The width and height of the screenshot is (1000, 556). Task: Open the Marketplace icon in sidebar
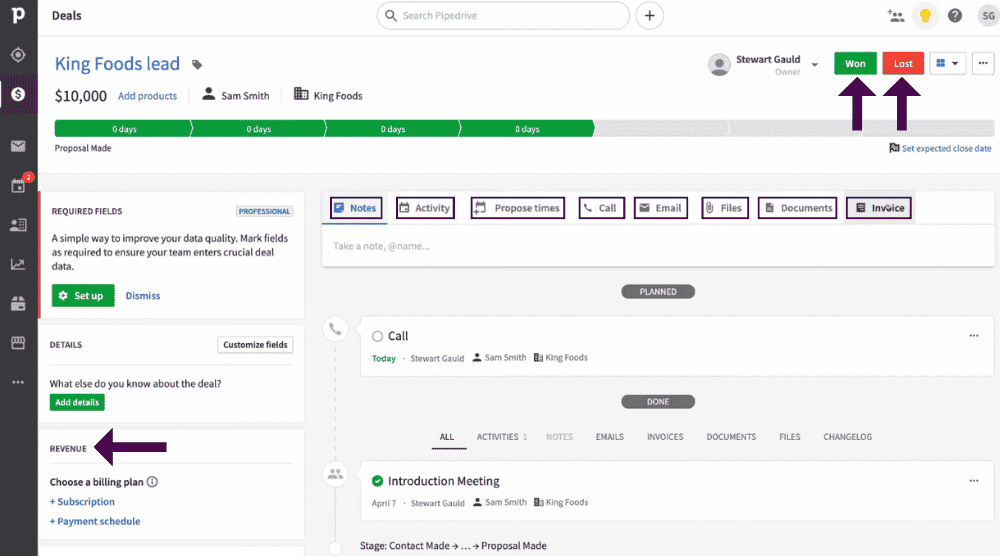[x=18, y=343]
